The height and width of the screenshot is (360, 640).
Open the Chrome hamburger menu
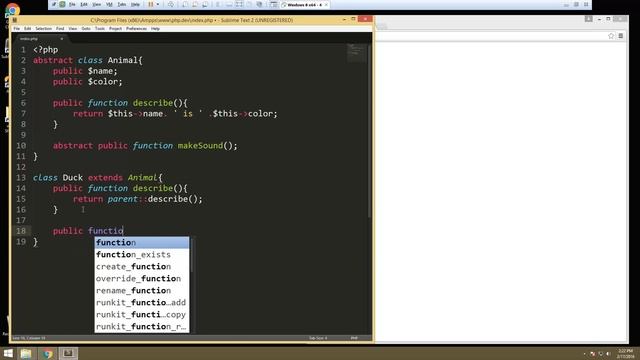620,36
